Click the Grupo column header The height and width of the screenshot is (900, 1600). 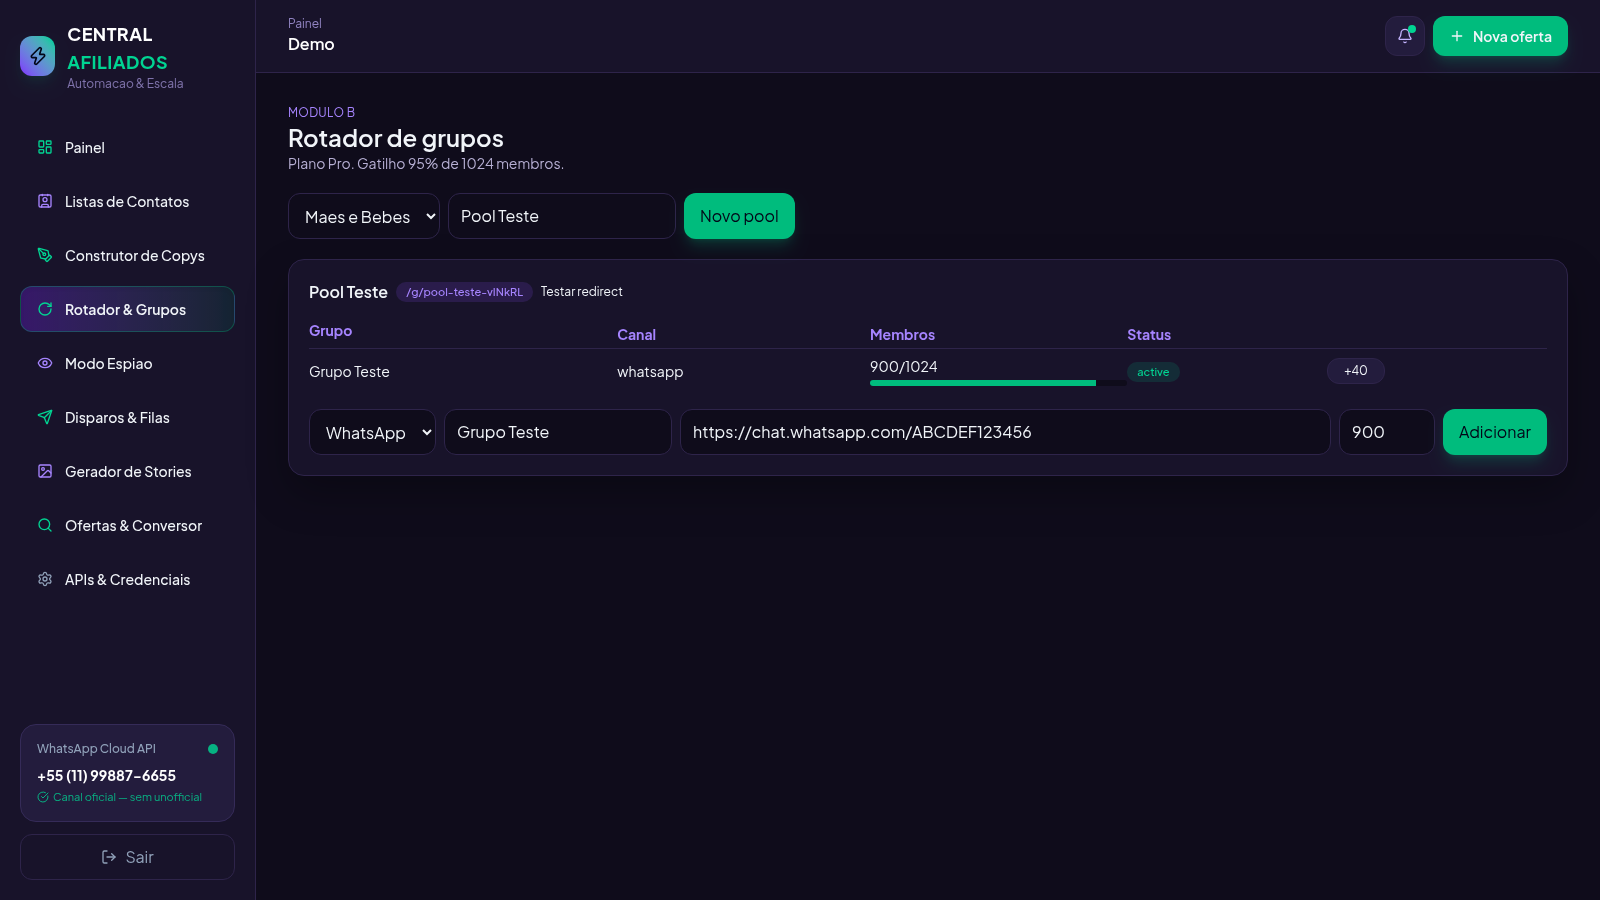click(330, 331)
